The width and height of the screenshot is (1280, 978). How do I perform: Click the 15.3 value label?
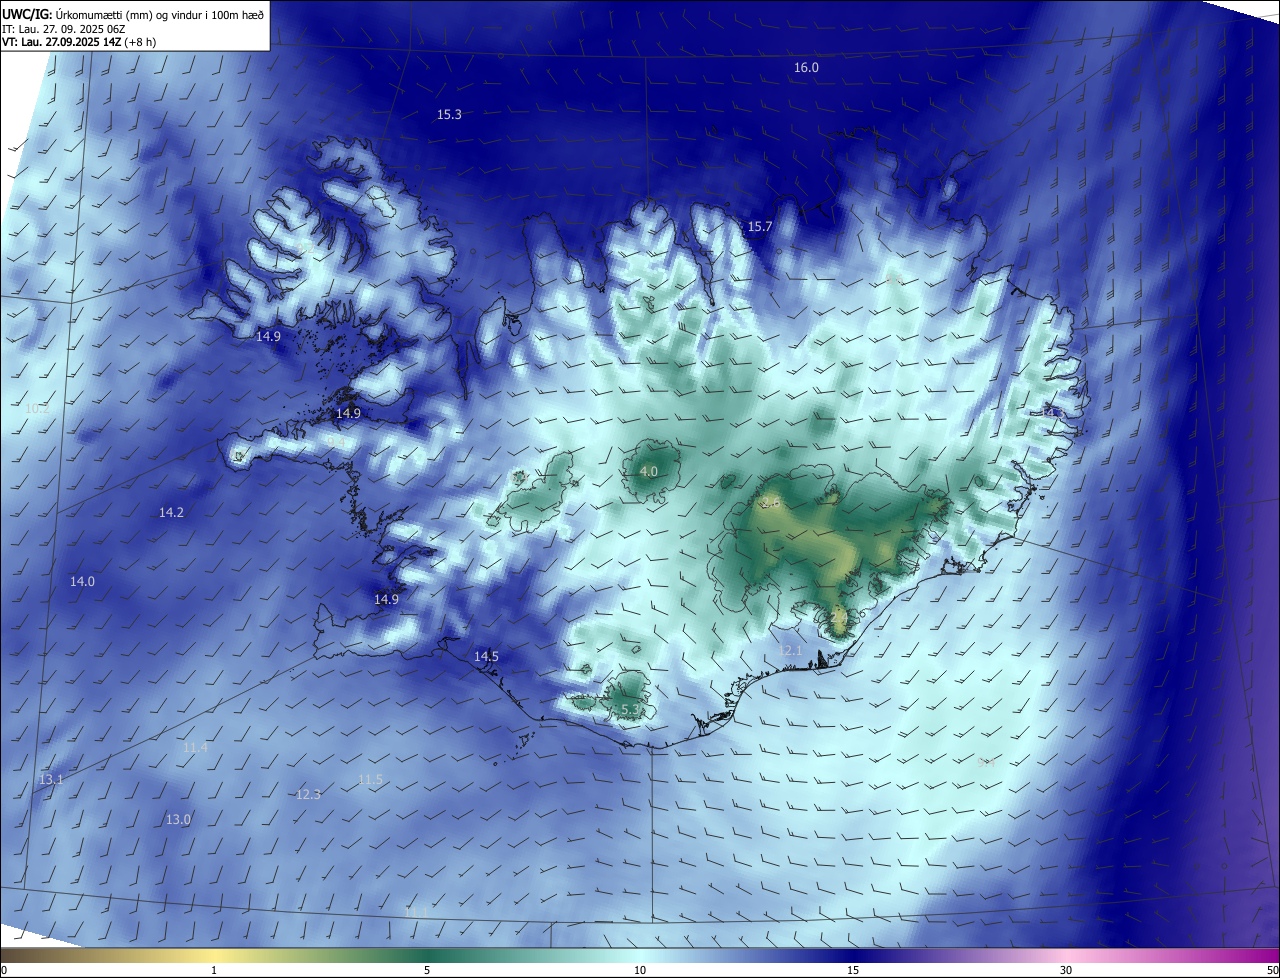point(449,115)
